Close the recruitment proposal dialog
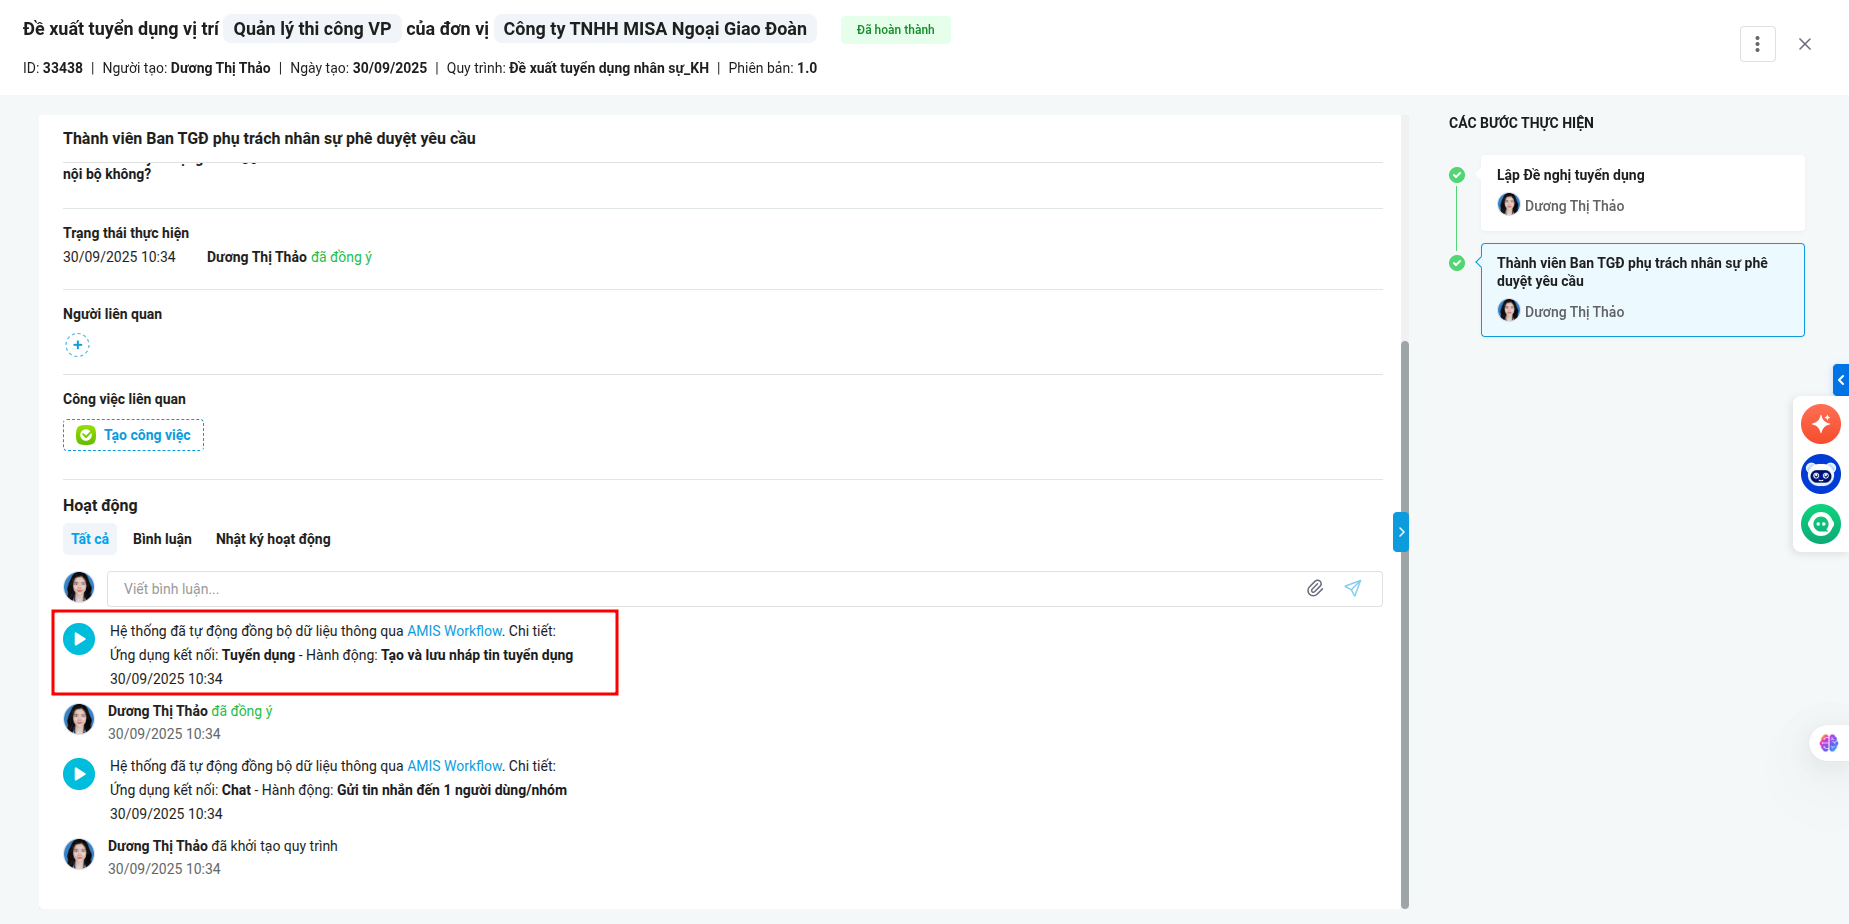Screen dimensions: 1849x924 1805,44
